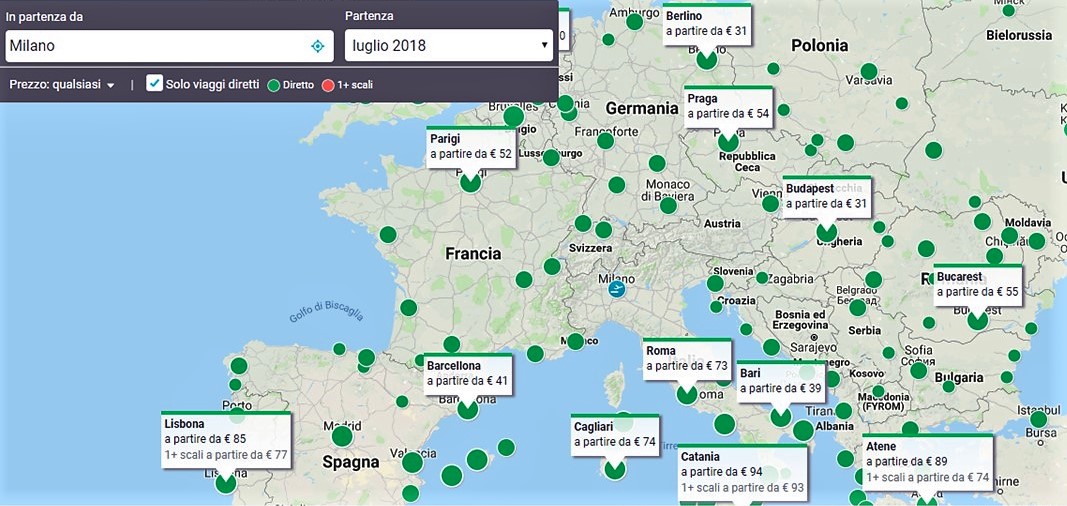Click the Budapest fare label

click(826, 196)
